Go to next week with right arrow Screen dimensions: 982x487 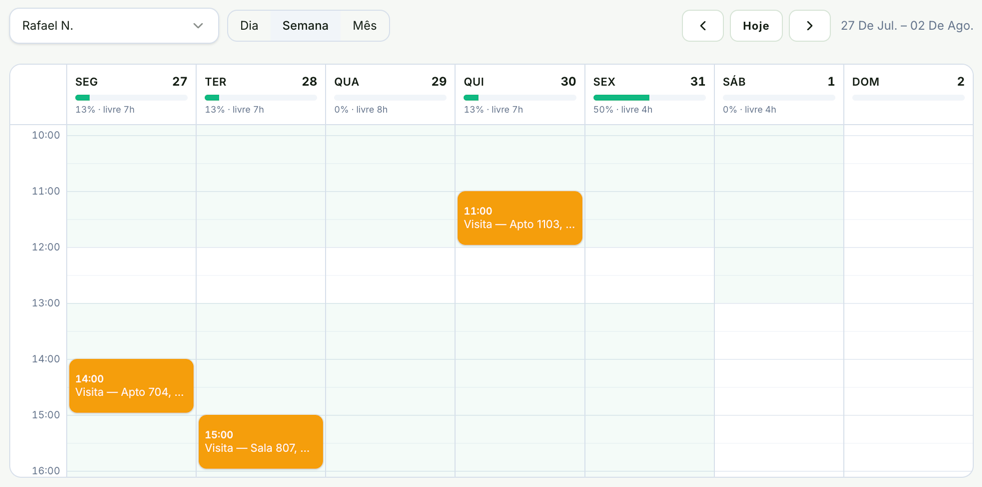click(810, 26)
